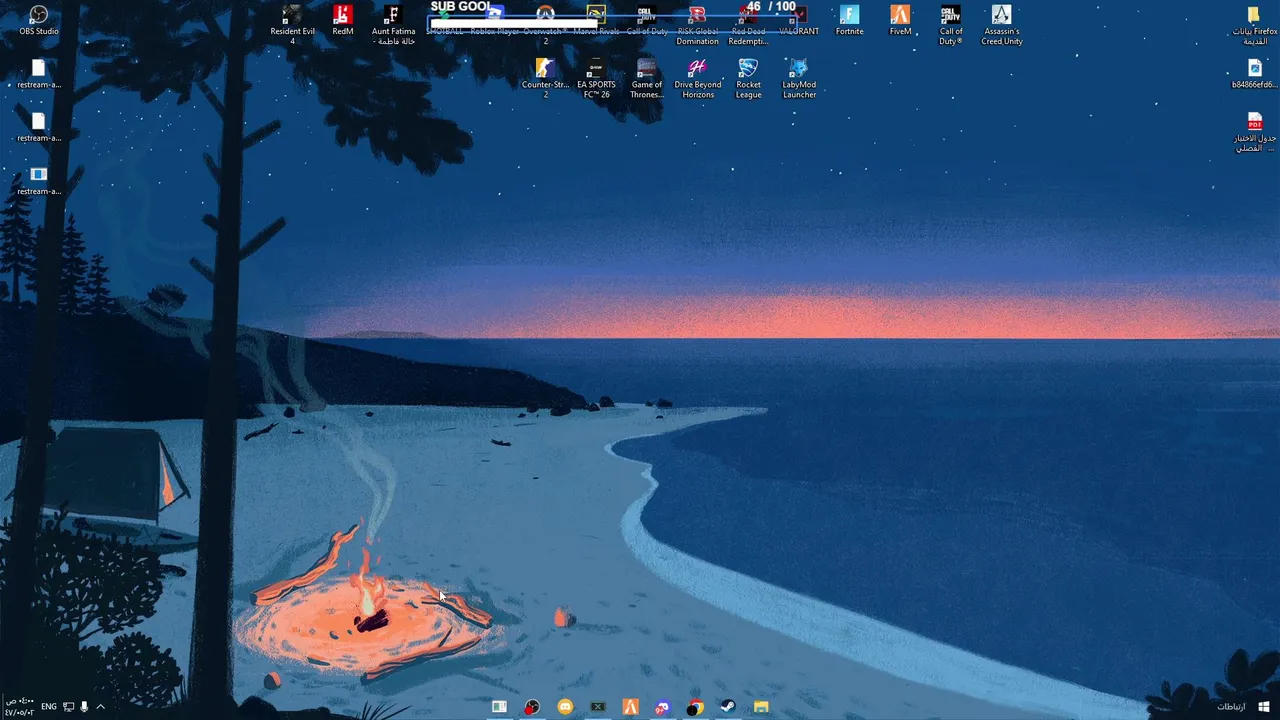Open the OBS Studio desktop shortcut

click(39, 20)
